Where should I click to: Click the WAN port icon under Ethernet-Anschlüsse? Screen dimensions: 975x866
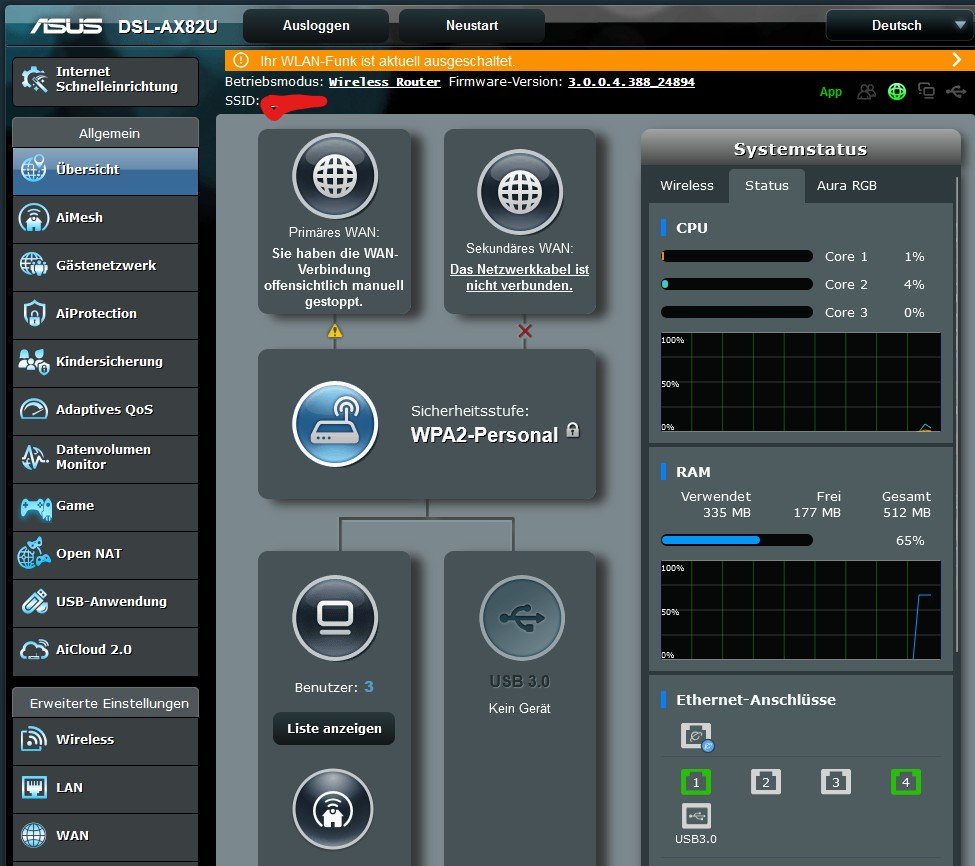coord(696,737)
